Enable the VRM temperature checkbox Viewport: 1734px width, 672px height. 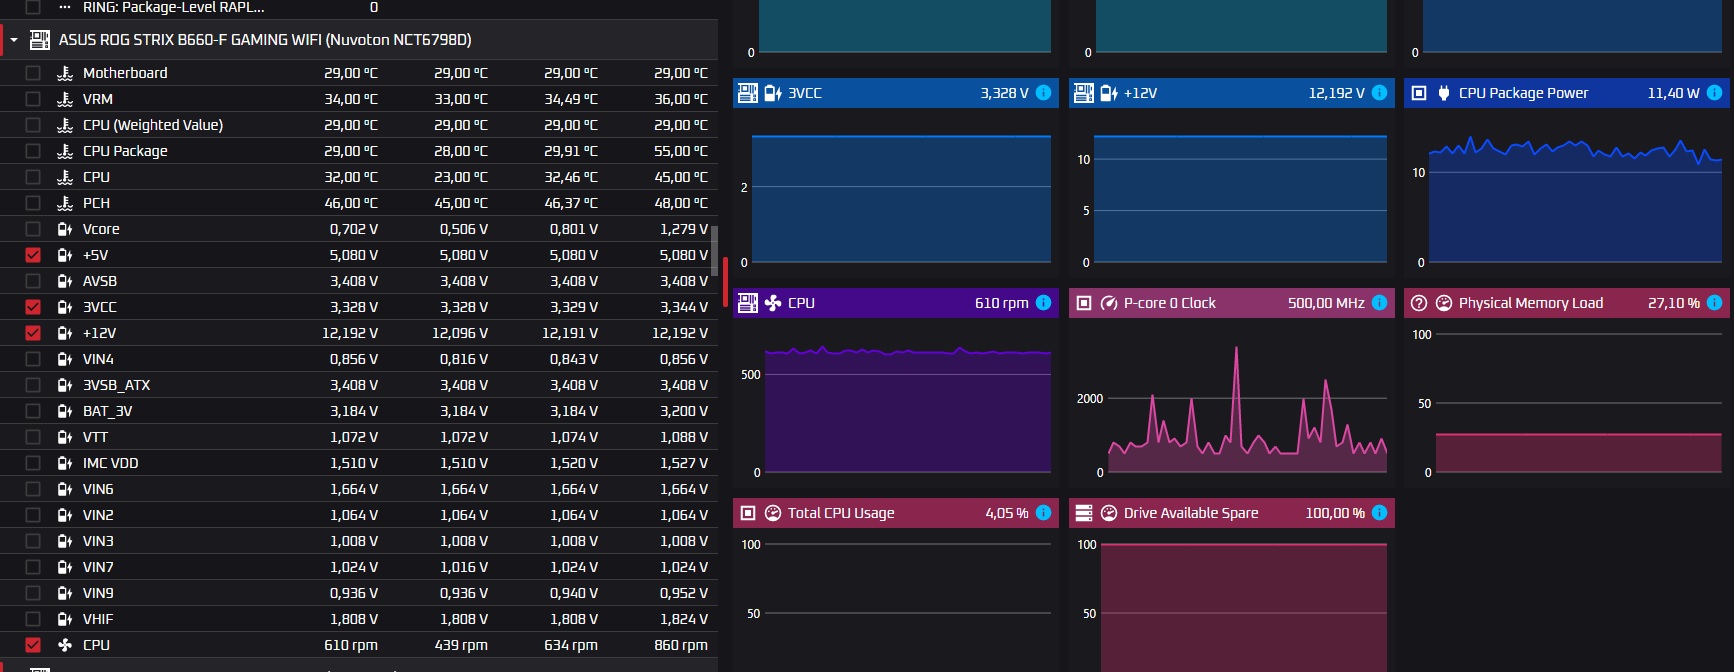tap(33, 99)
